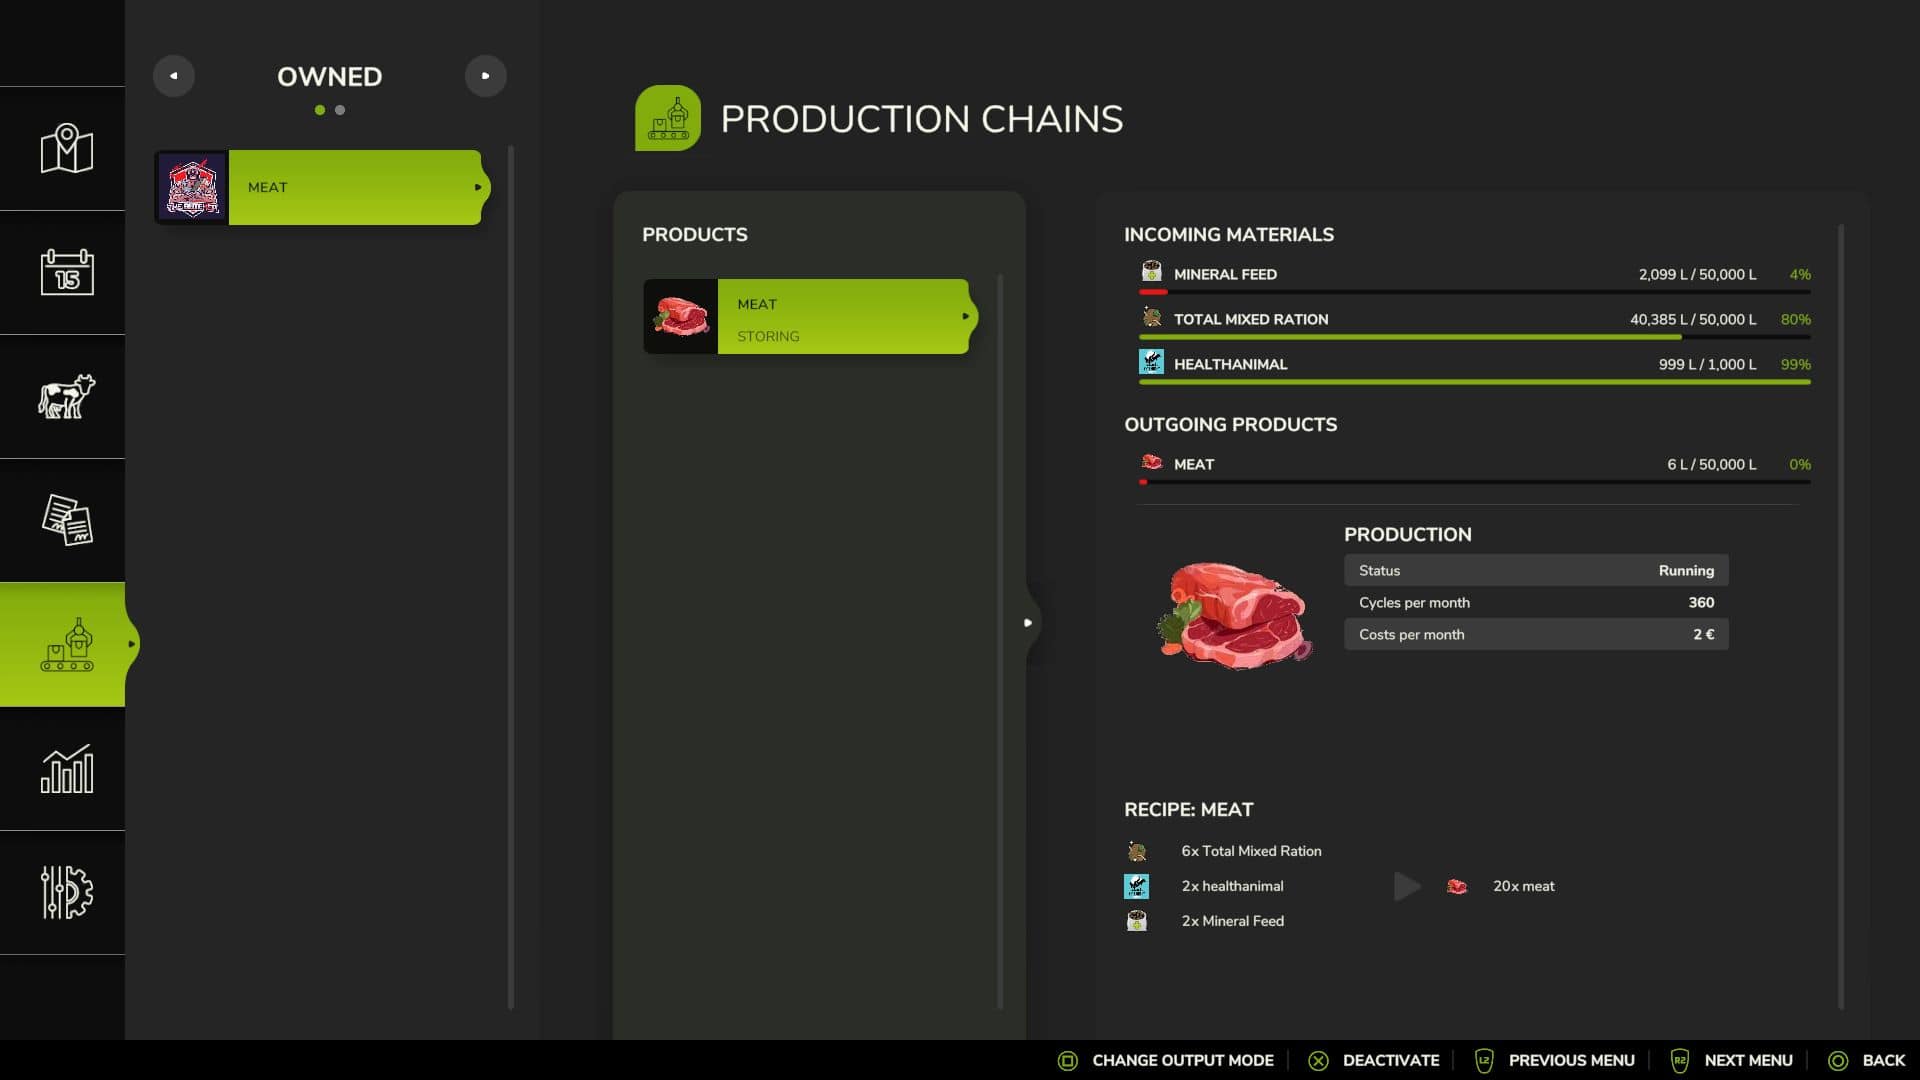Expand details arrow beside products panel
The height and width of the screenshot is (1080, 1920).
pyautogui.click(x=1028, y=622)
